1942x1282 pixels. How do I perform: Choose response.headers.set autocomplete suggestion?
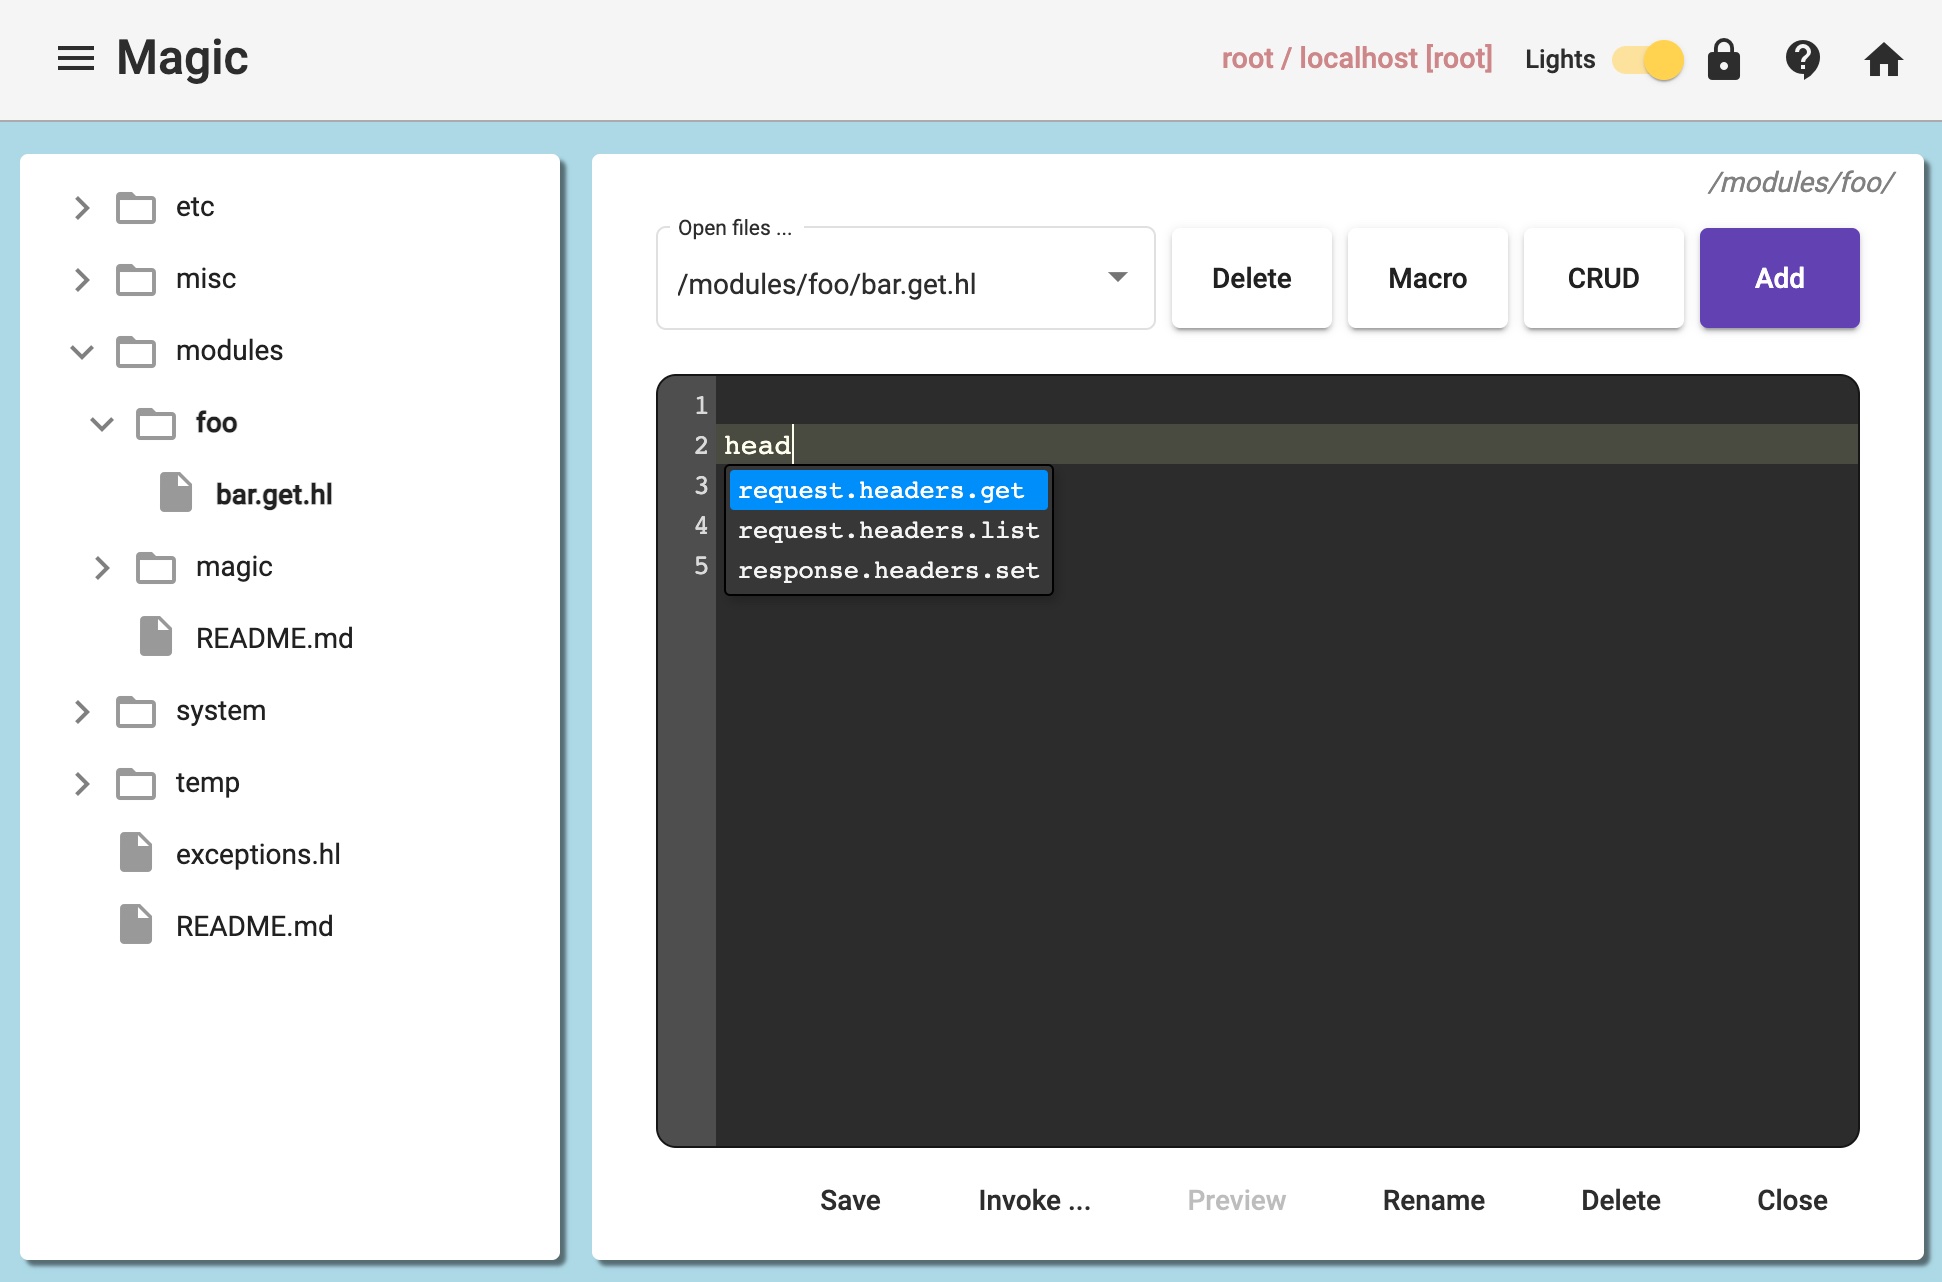pyautogui.click(x=888, y=570)
